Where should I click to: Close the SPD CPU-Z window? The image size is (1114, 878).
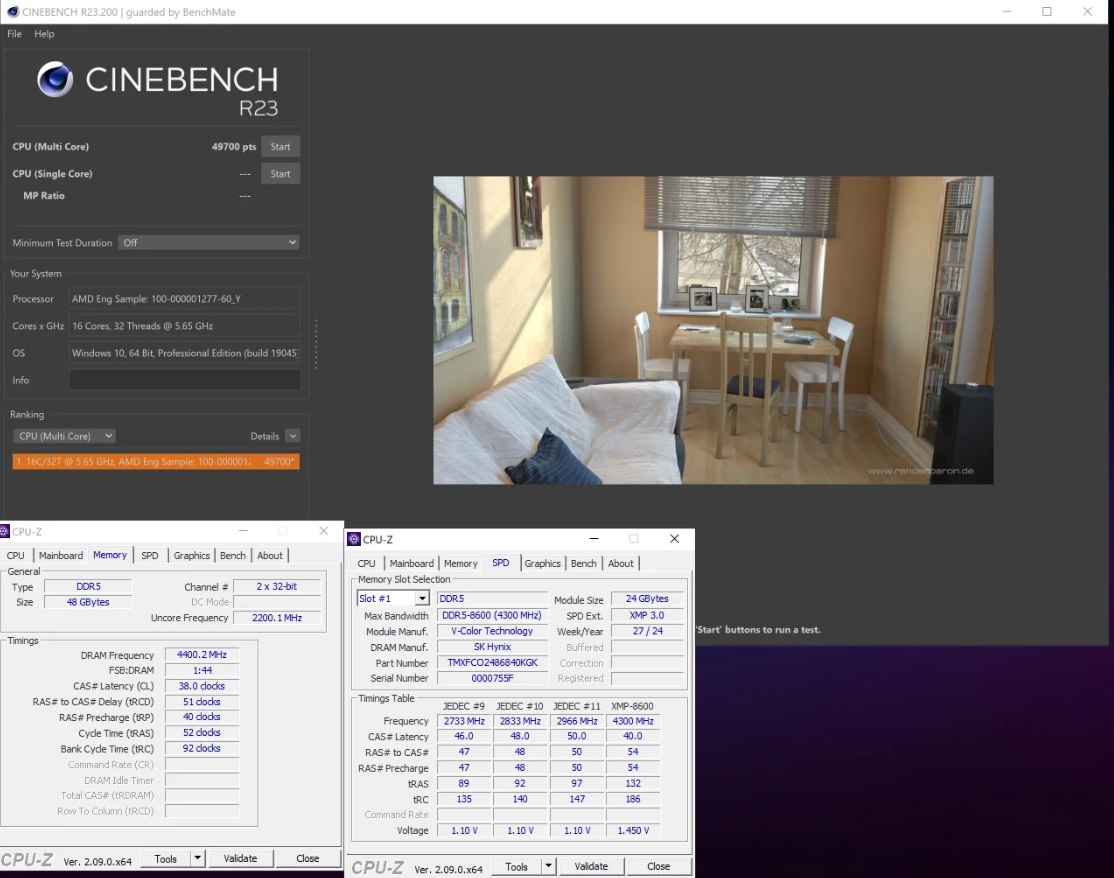[x=675, y=538]
